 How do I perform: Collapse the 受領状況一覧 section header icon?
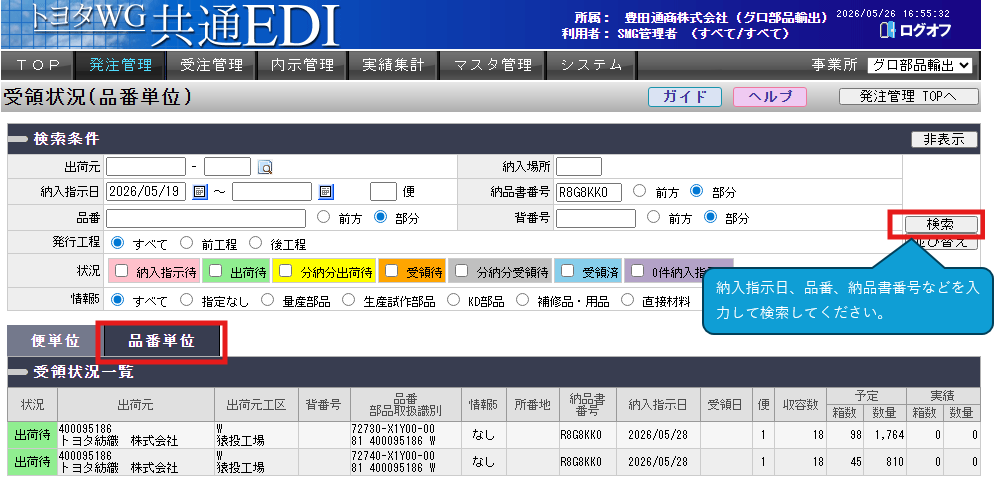(x=18, y=372)
